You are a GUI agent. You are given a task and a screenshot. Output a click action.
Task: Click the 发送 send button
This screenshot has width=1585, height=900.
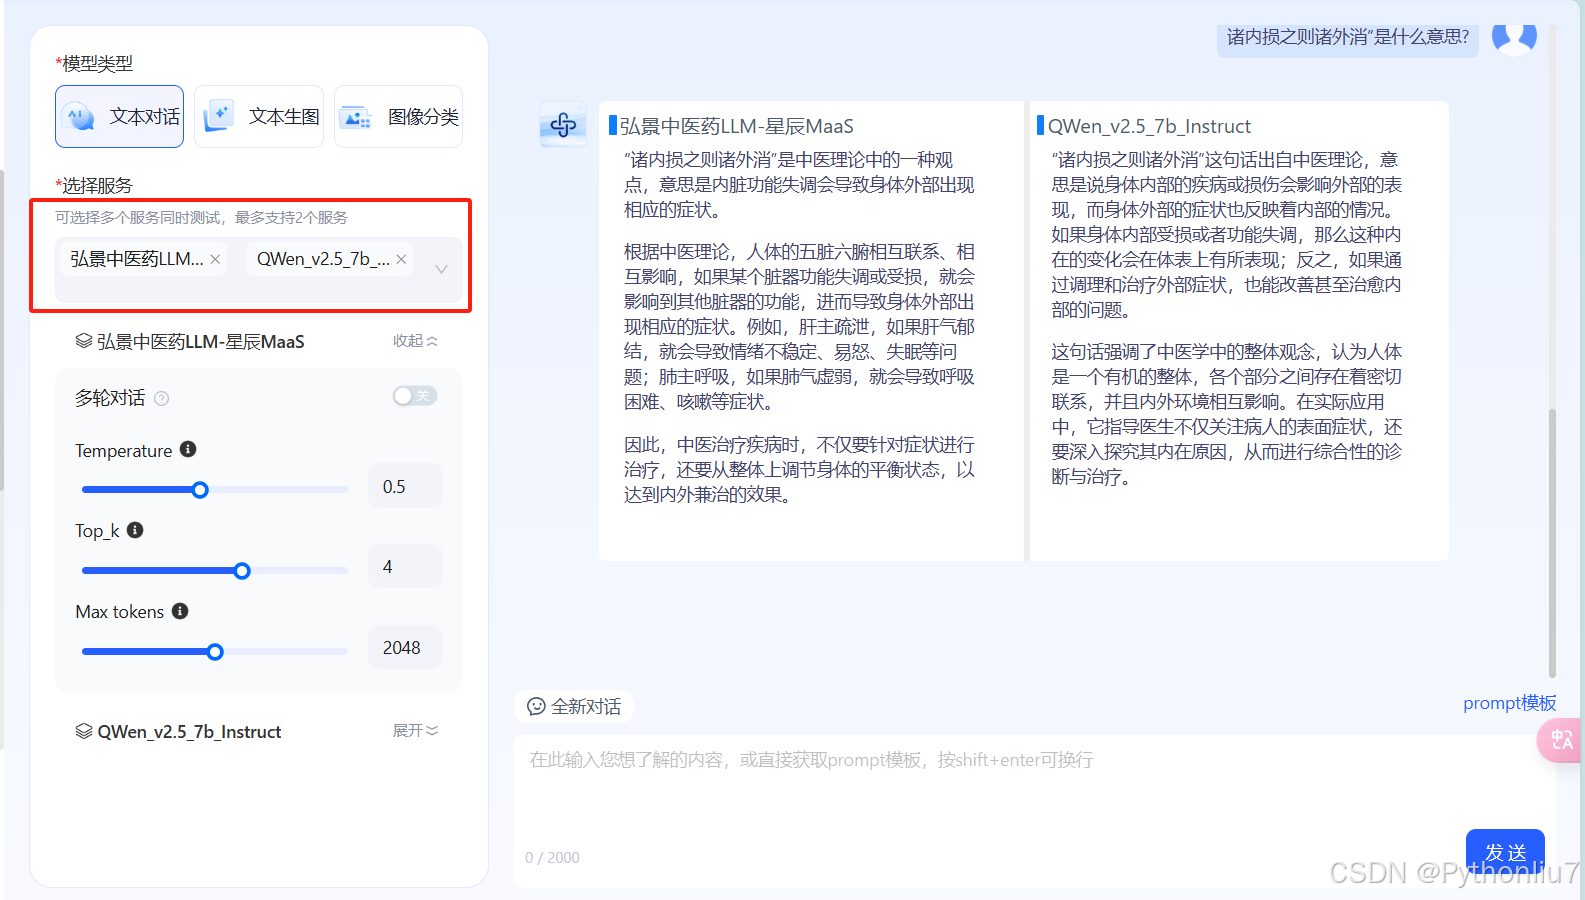[1505, 852]
